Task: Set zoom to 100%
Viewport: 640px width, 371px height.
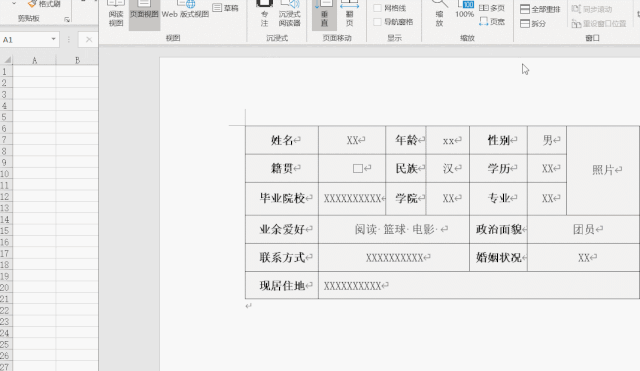Action: click(x=464, y=10)
